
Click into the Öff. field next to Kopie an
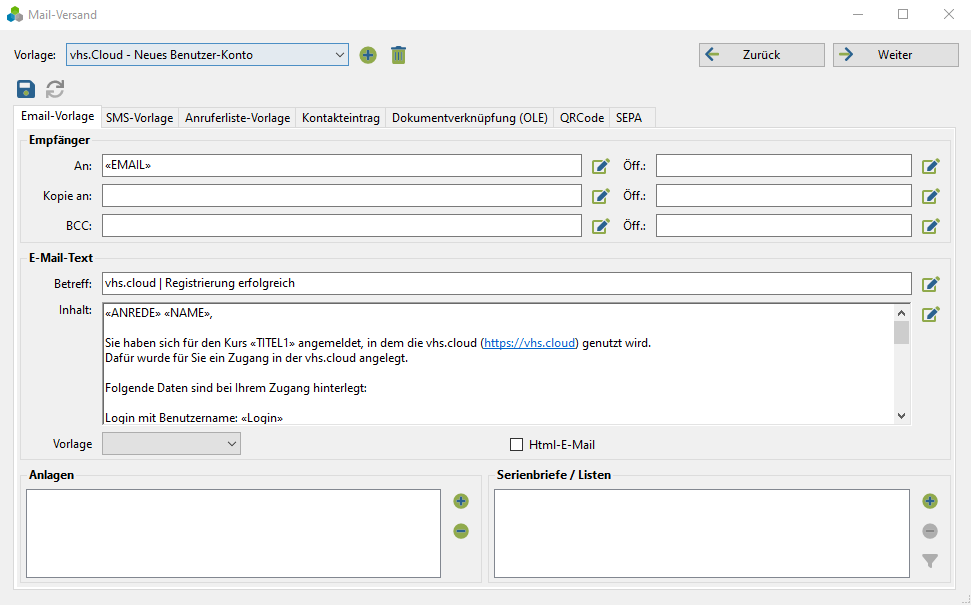[x=784, y=196]
